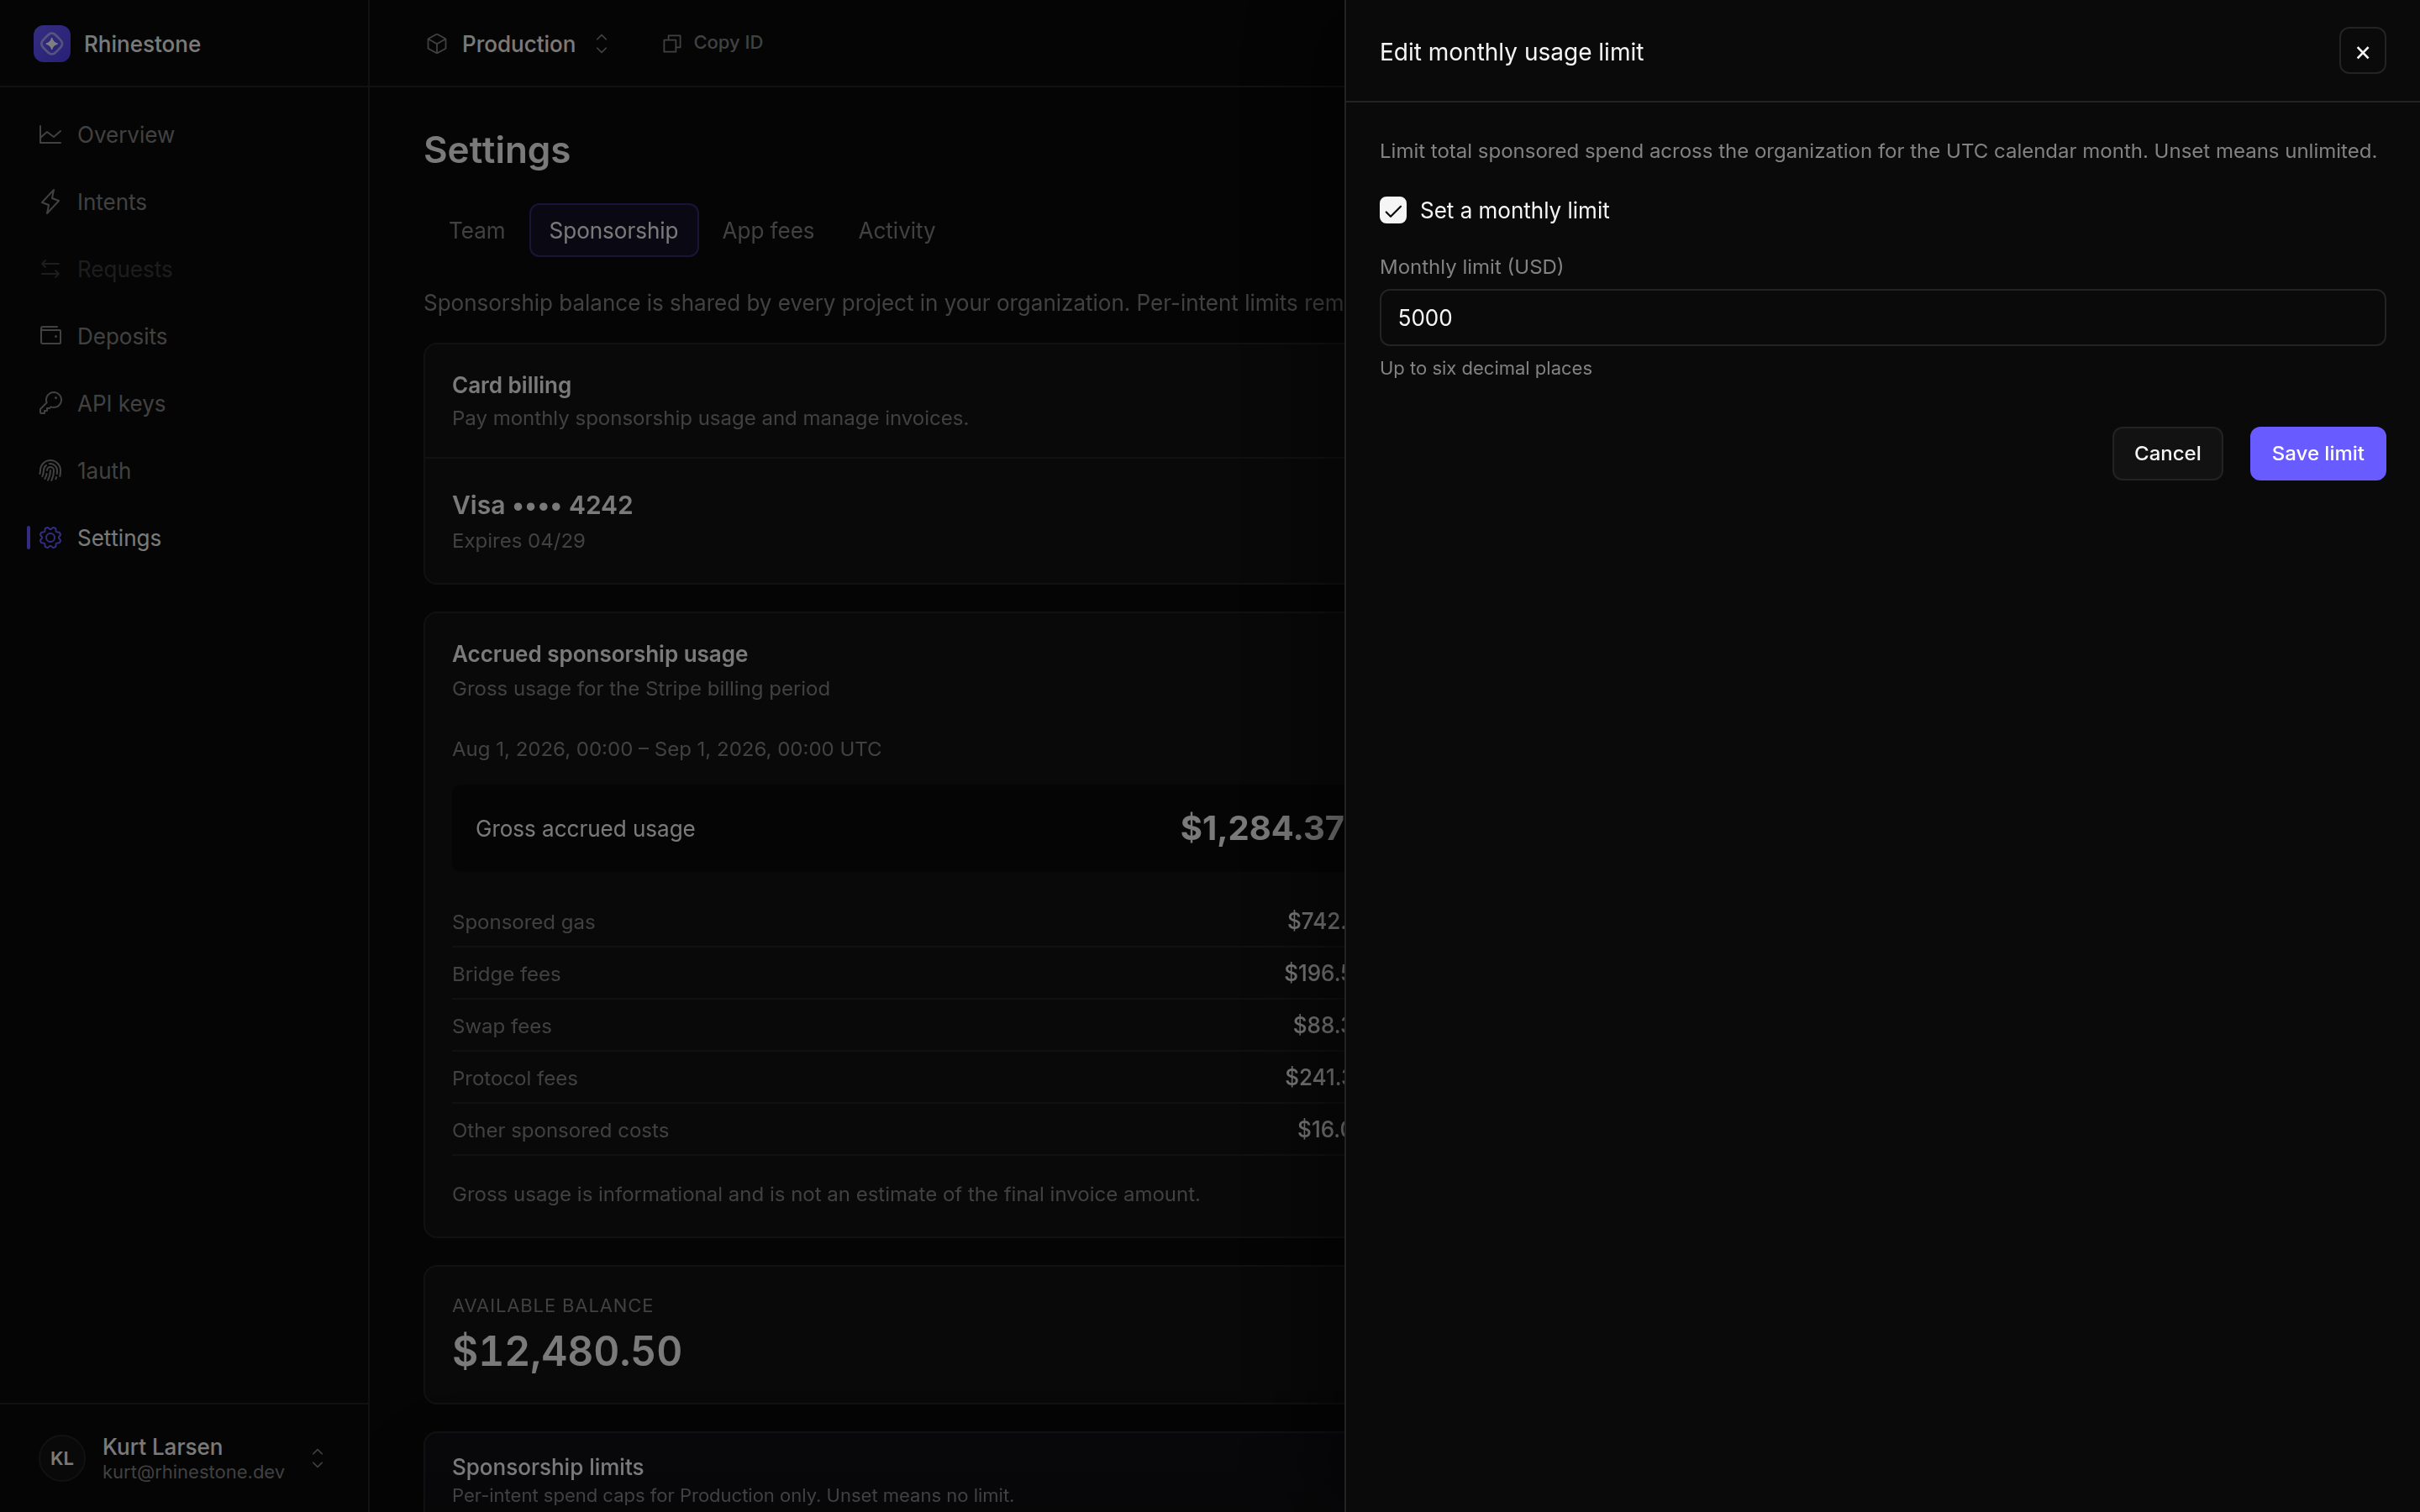This screenshot has width=2420, height=1512.
Task: Open the 1auth fingerprint icon
Action: 50,470
